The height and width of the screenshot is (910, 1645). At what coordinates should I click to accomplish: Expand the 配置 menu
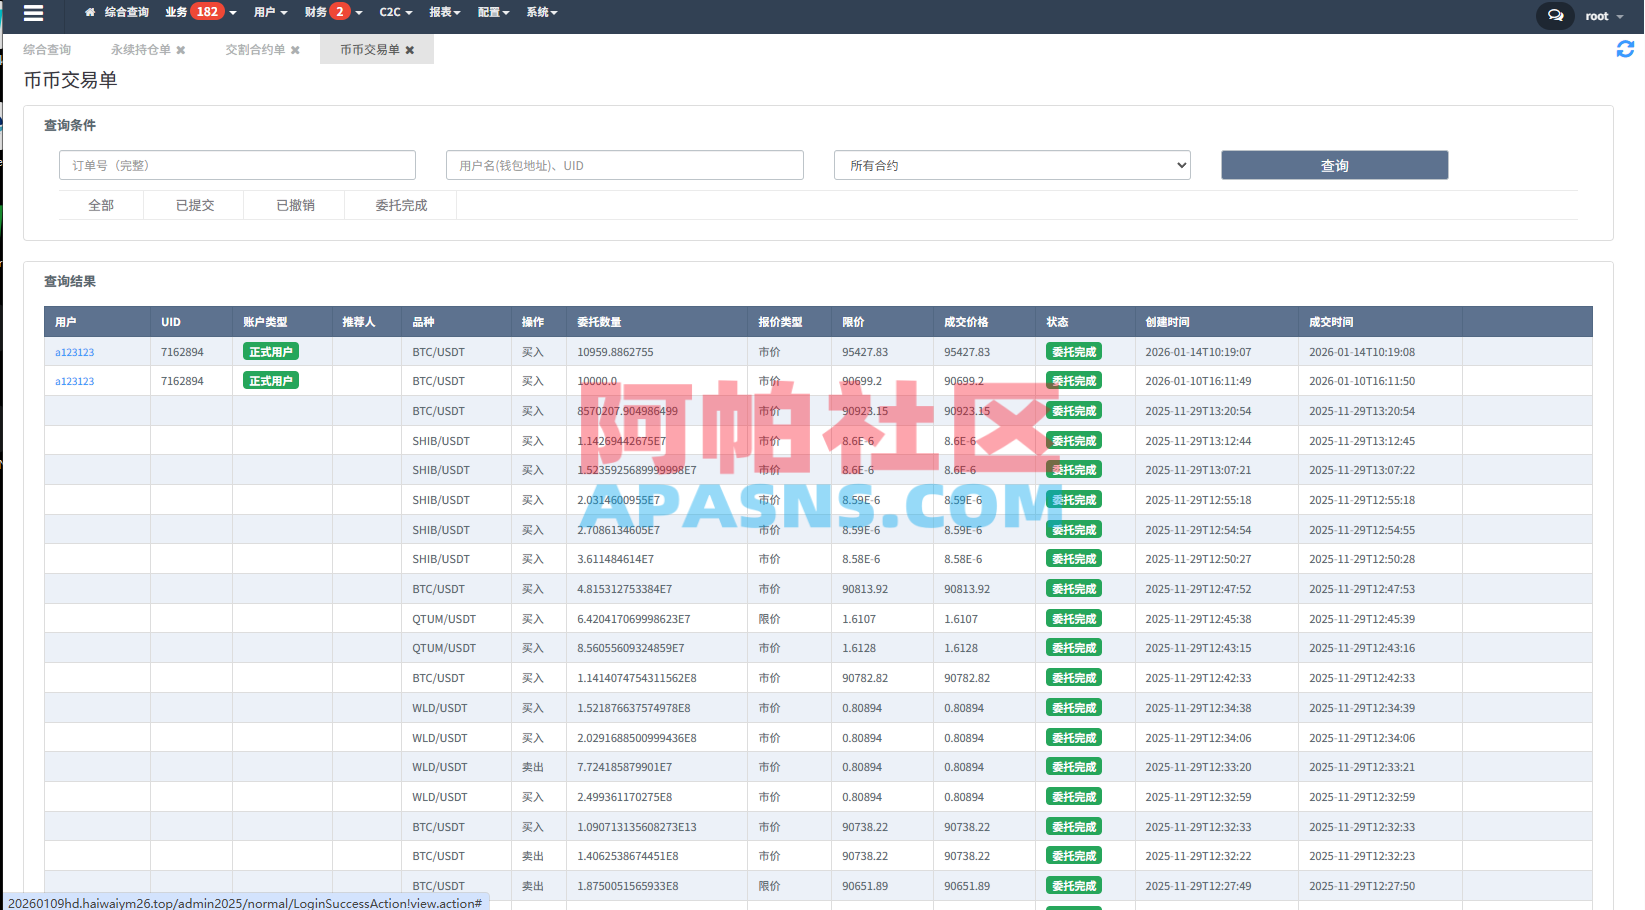pos(493,13)
